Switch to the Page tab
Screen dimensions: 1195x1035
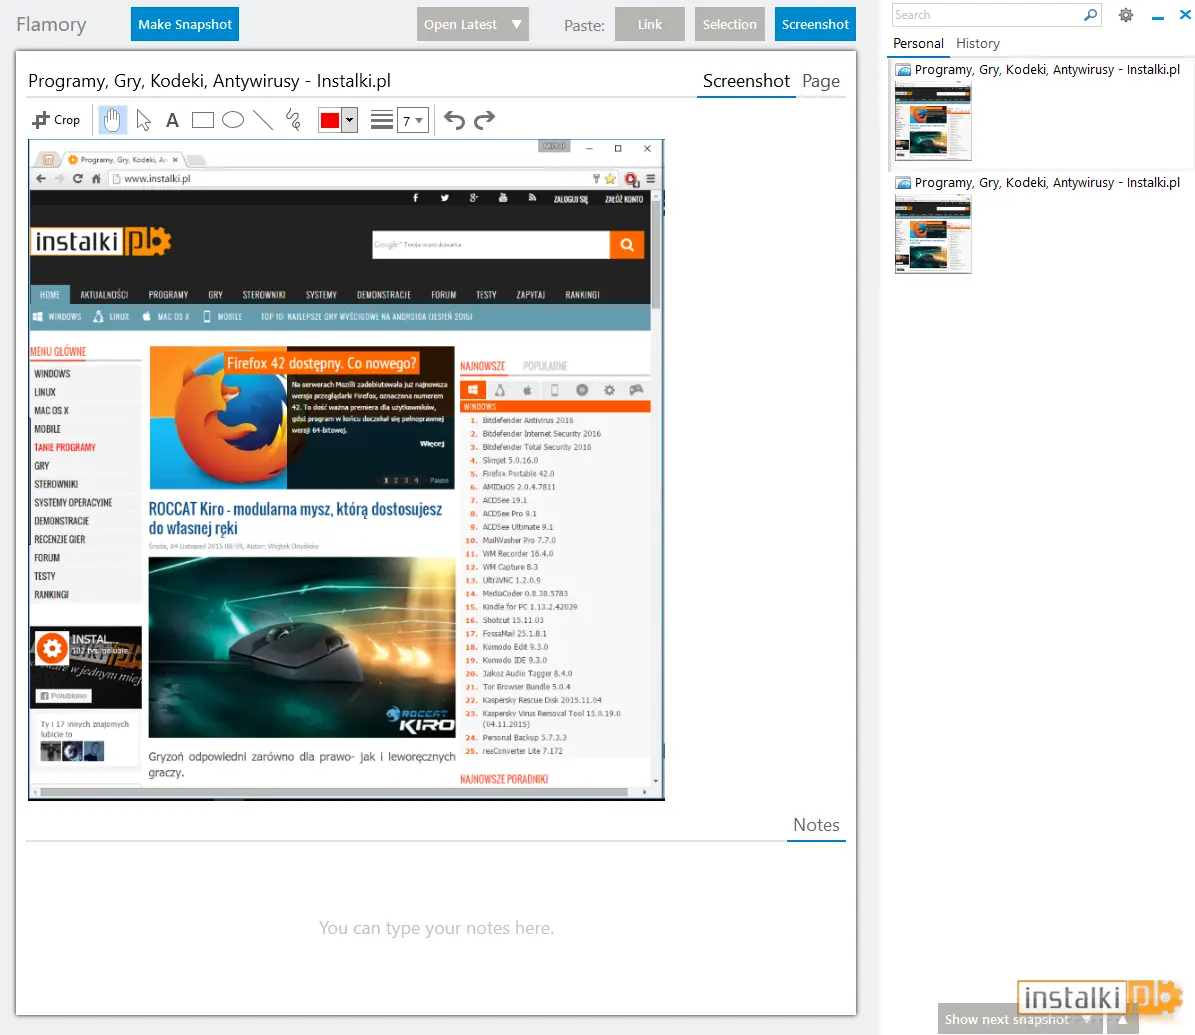(821, 81)
